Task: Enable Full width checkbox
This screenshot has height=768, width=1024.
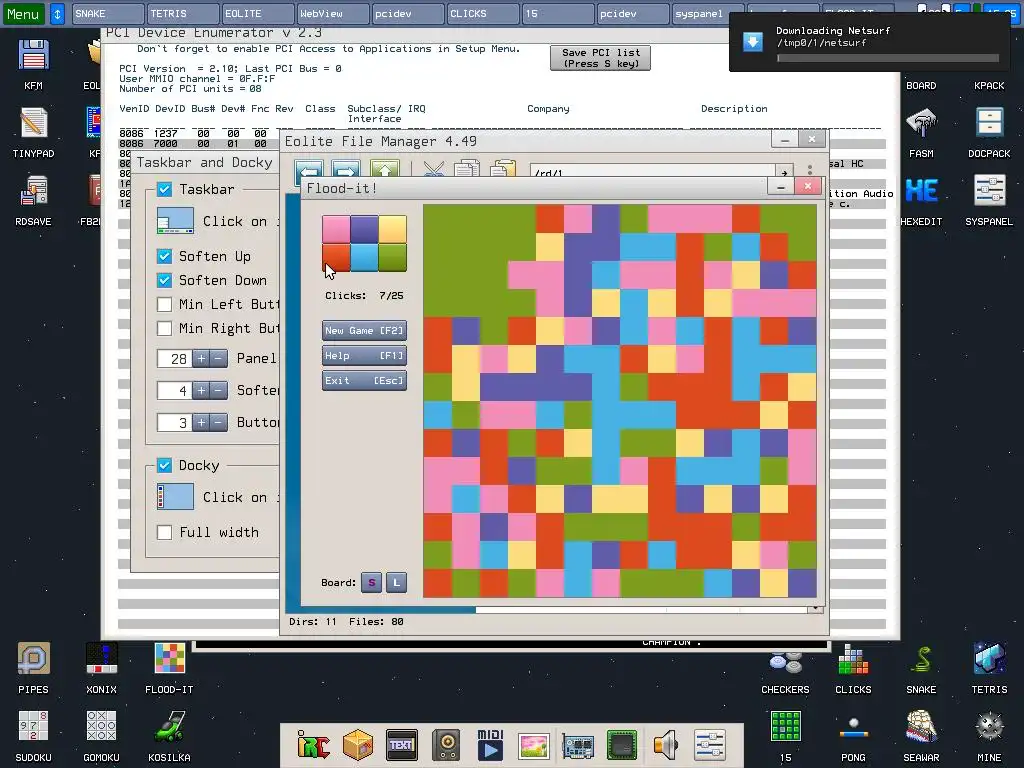Action: 165,532
